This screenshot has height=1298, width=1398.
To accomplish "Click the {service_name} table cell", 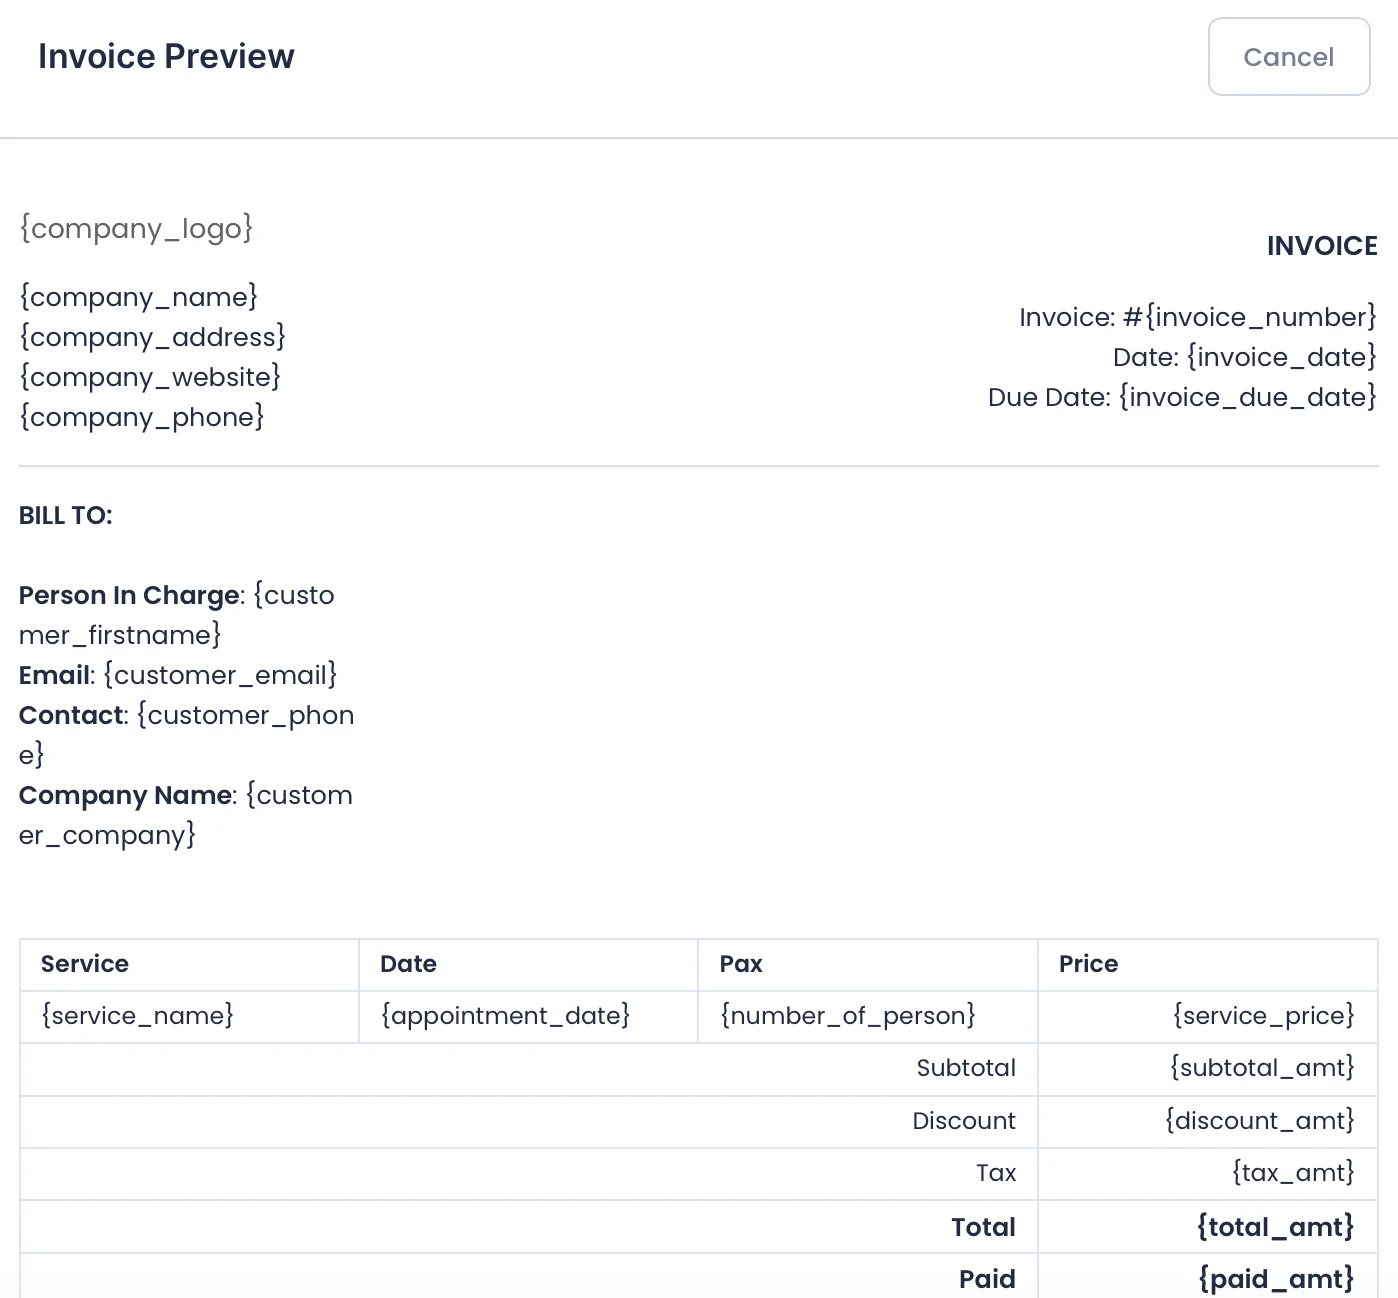I will [137, 1016].
